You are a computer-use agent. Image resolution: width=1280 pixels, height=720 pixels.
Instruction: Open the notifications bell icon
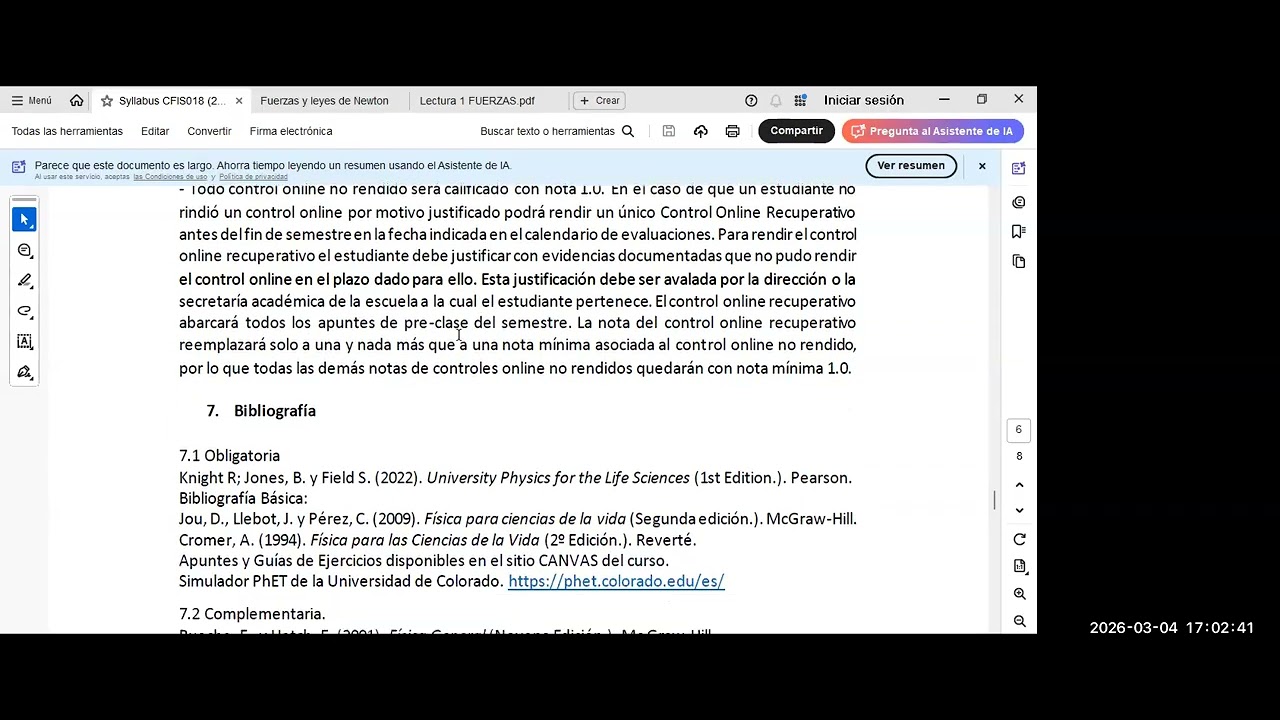pos(776,101)
